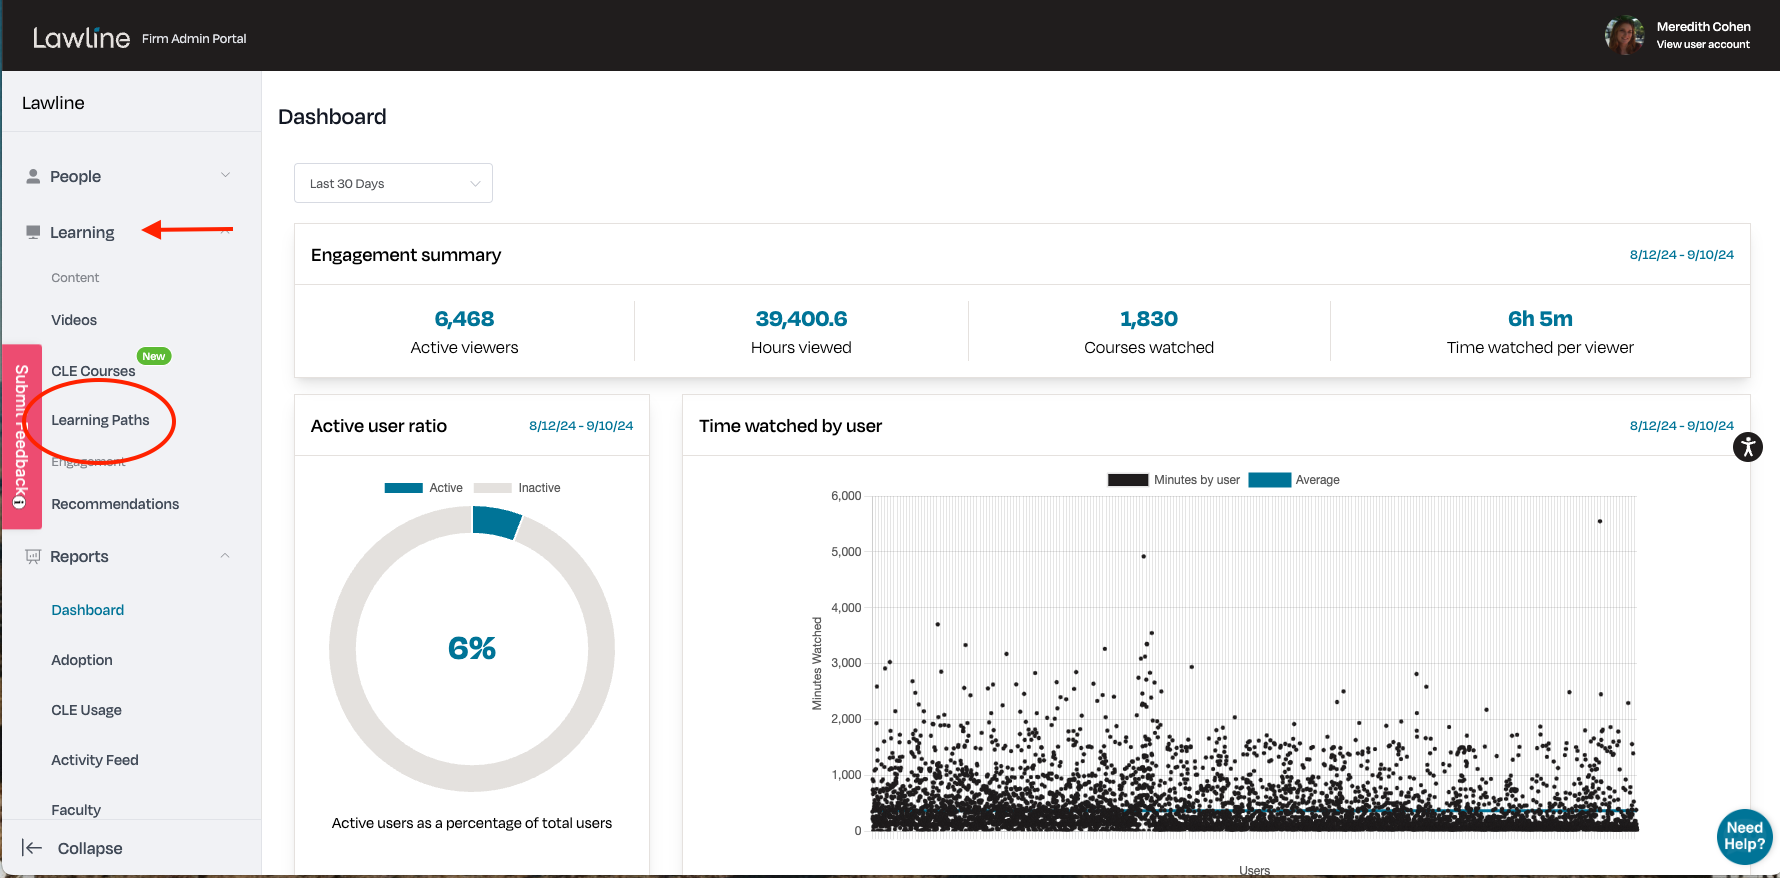The height and width of the screenshot is (878, 1780).
Task: Toggle the Inactive legend in donut chart
Action: click(x=517, y=488)
